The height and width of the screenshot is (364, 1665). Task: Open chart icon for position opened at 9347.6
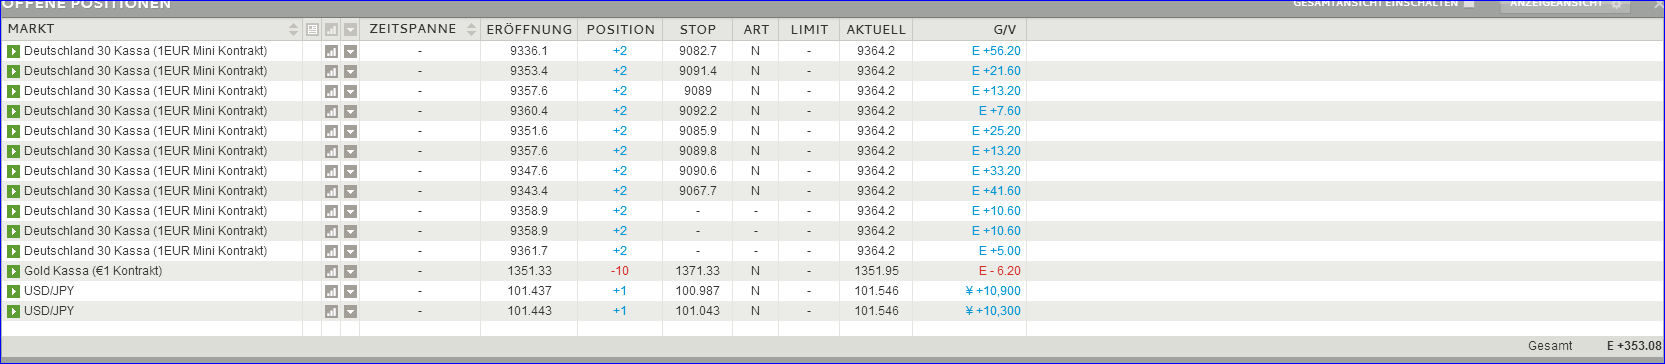point(331,171)
